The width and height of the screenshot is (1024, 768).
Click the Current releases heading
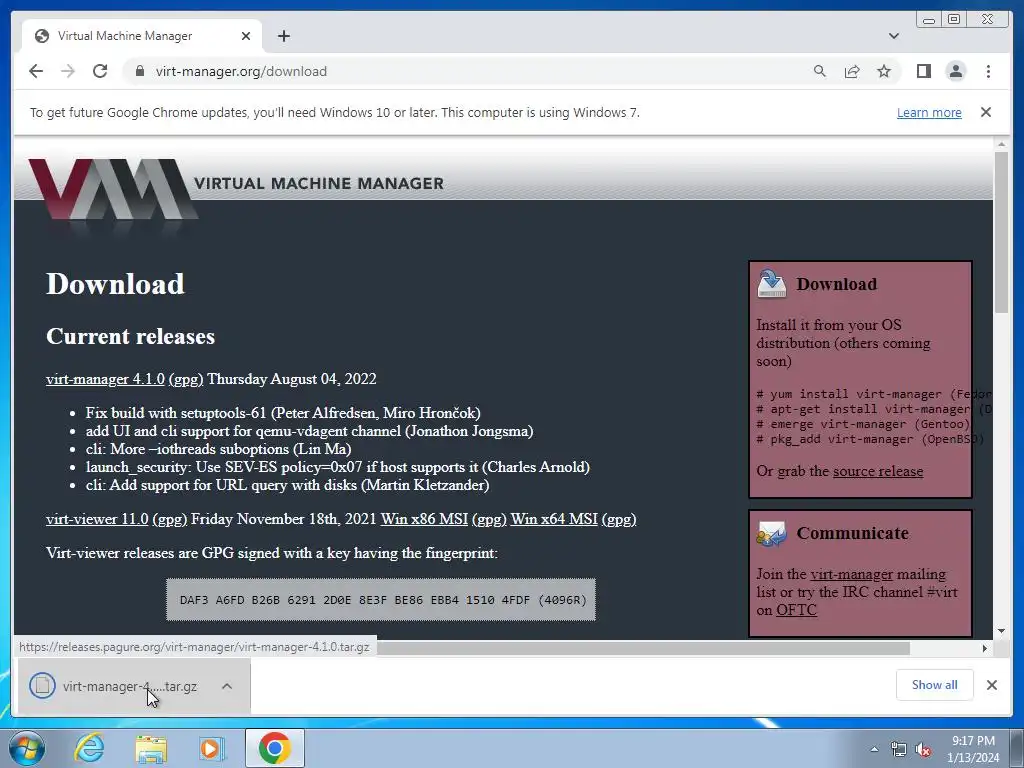(130, 336)
